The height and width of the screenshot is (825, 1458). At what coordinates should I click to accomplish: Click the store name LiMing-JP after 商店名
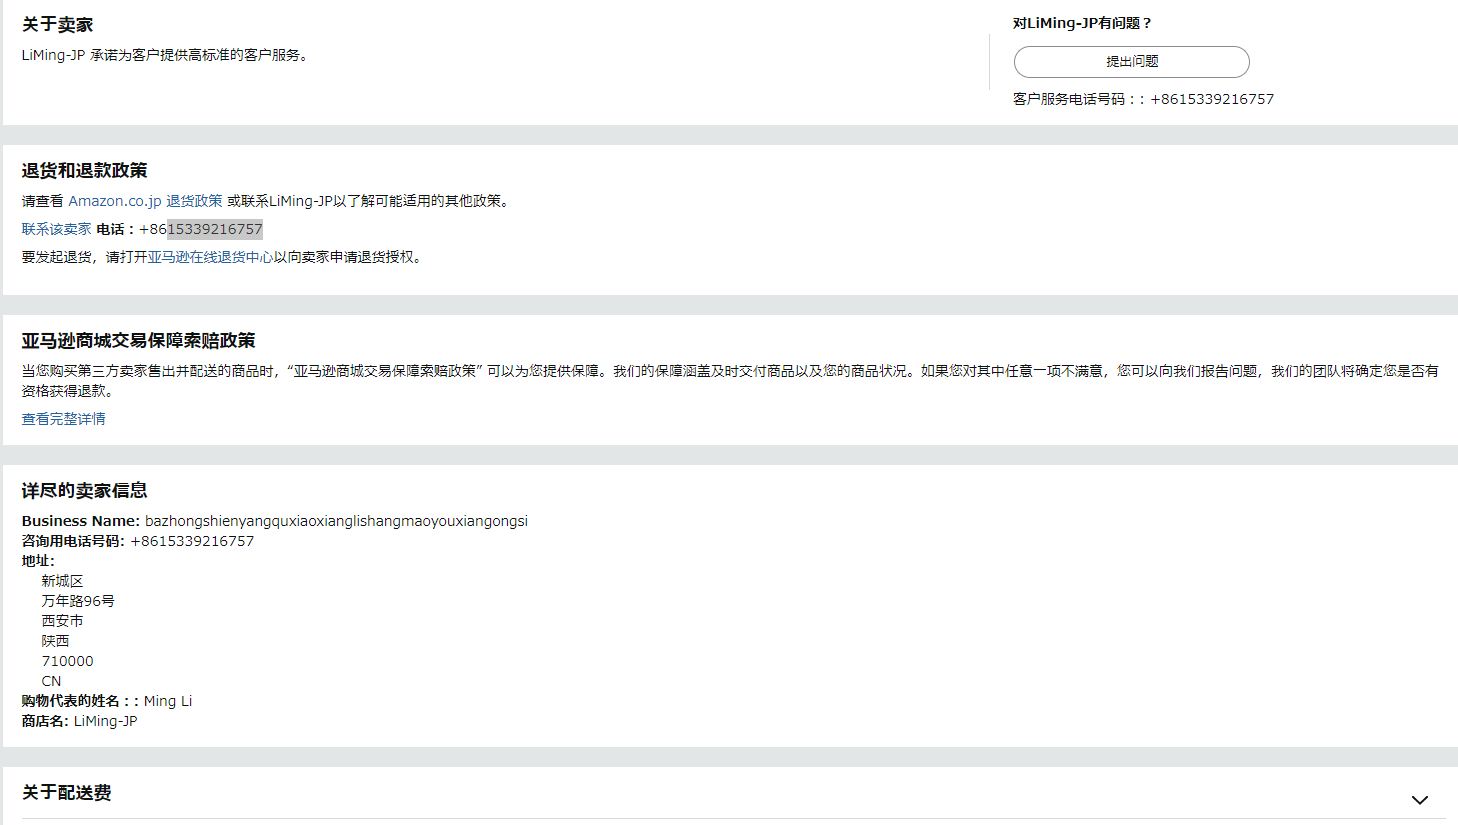pos(106,721)
